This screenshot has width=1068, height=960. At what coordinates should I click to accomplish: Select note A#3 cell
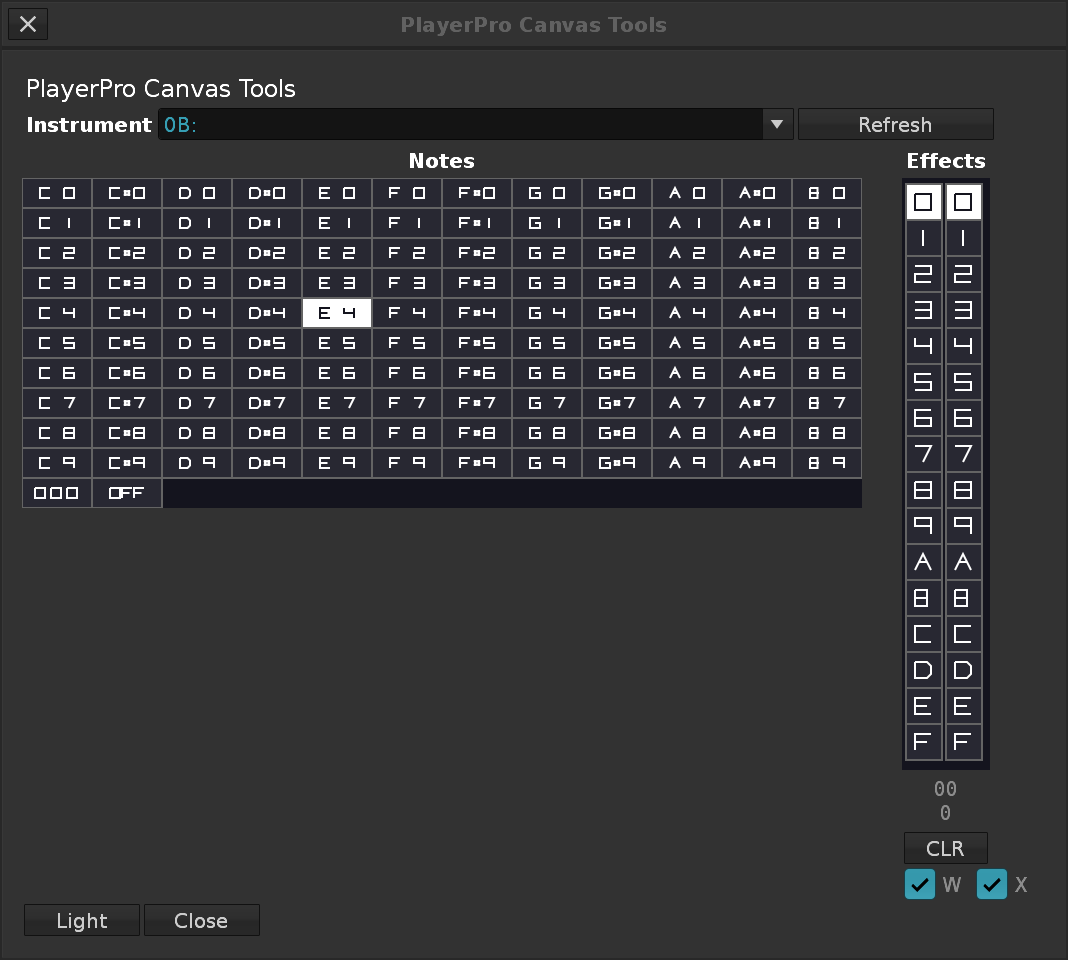757,283
